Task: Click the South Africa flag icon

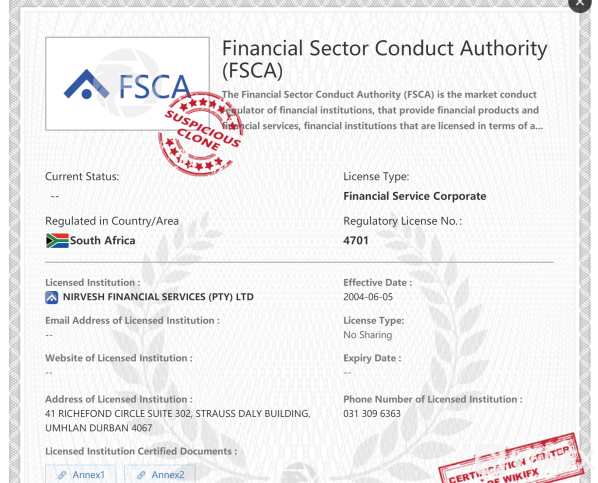Action: 57,241
